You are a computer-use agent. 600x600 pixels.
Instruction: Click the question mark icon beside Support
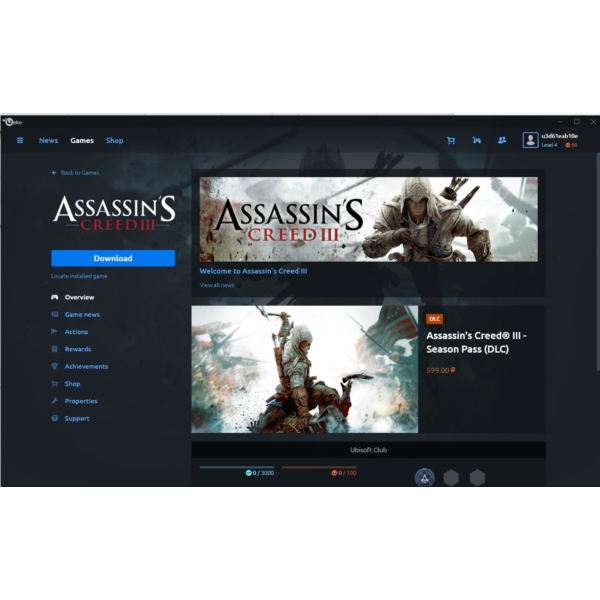coord(55,418)
